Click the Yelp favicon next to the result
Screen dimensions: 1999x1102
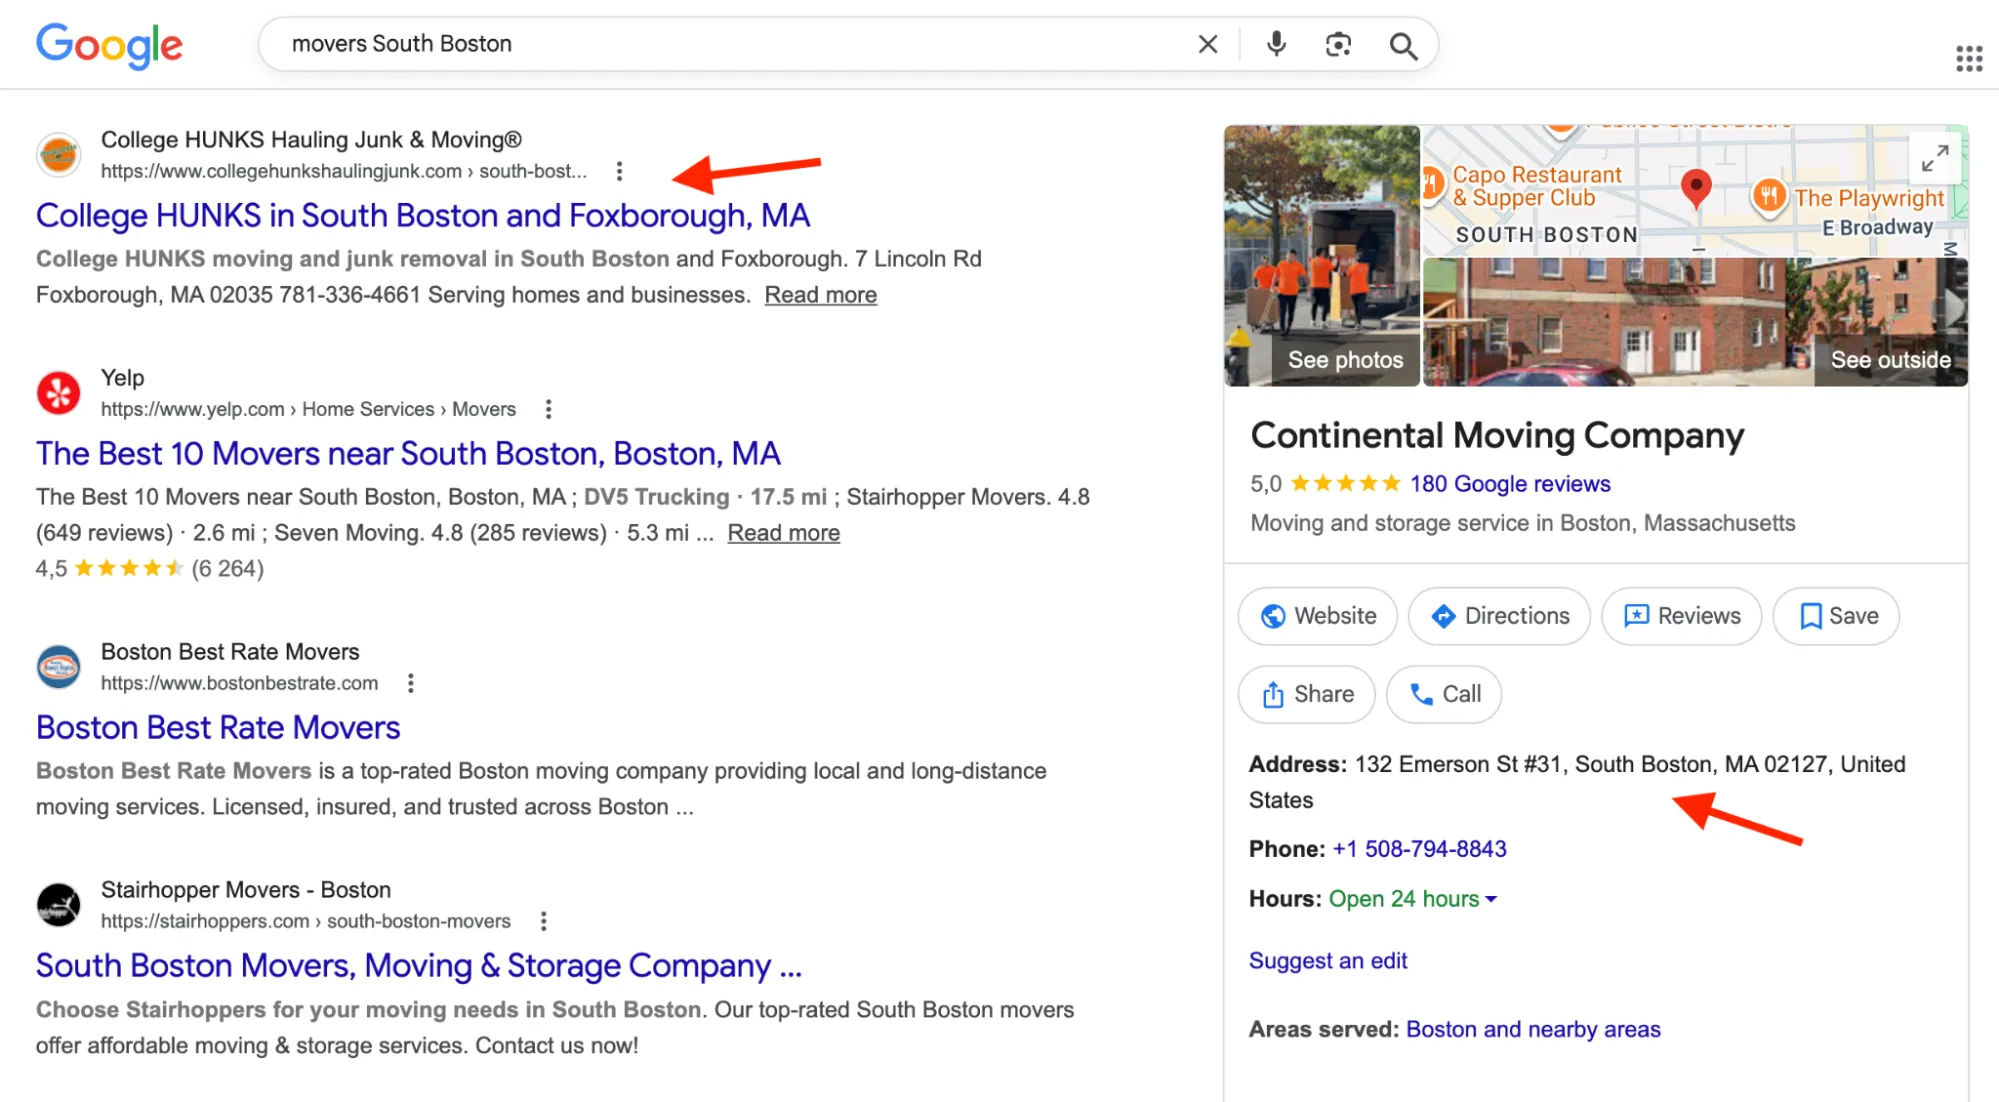(58, 392)
